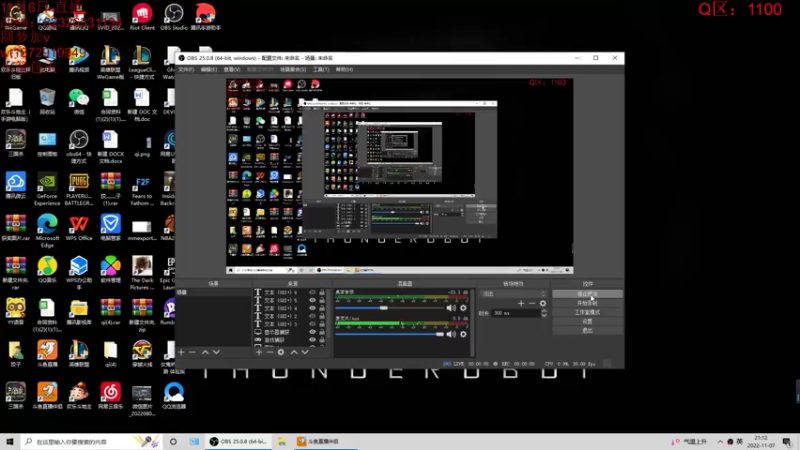Mute the desktop audio speaker icon
The image size is (800, 450).
[x=451, y=307]
